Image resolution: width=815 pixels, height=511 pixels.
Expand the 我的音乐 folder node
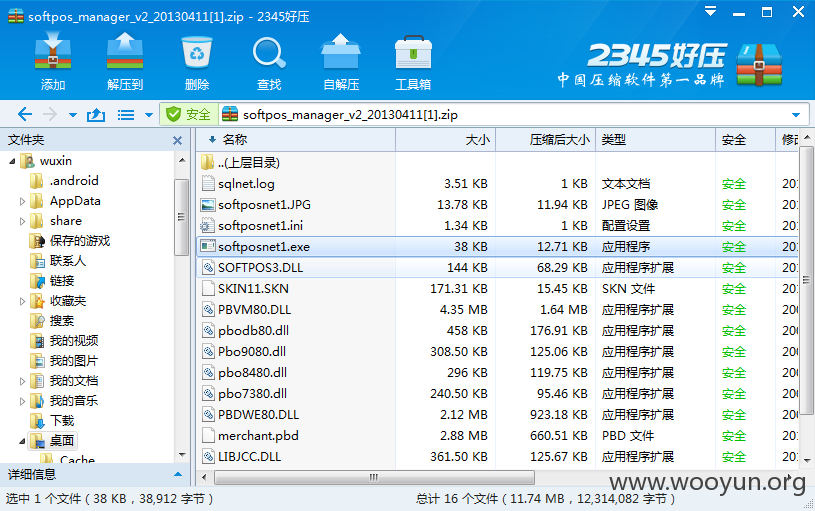[22, 401]
